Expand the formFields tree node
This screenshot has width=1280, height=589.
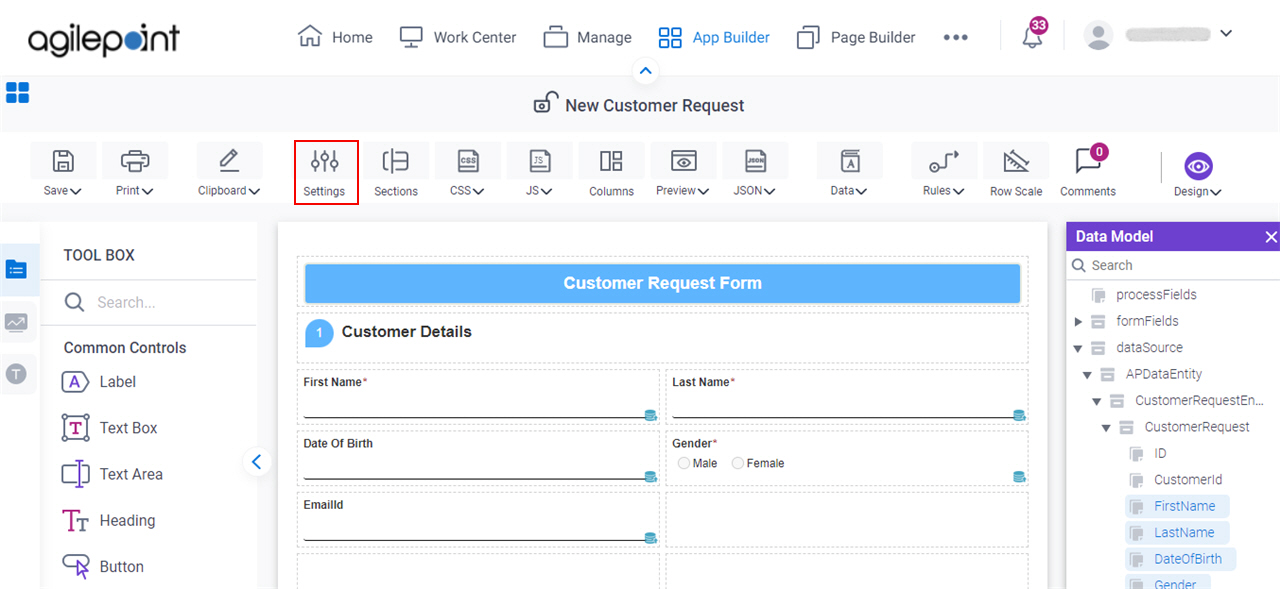pyautogui.click(x=1078, y=321)
